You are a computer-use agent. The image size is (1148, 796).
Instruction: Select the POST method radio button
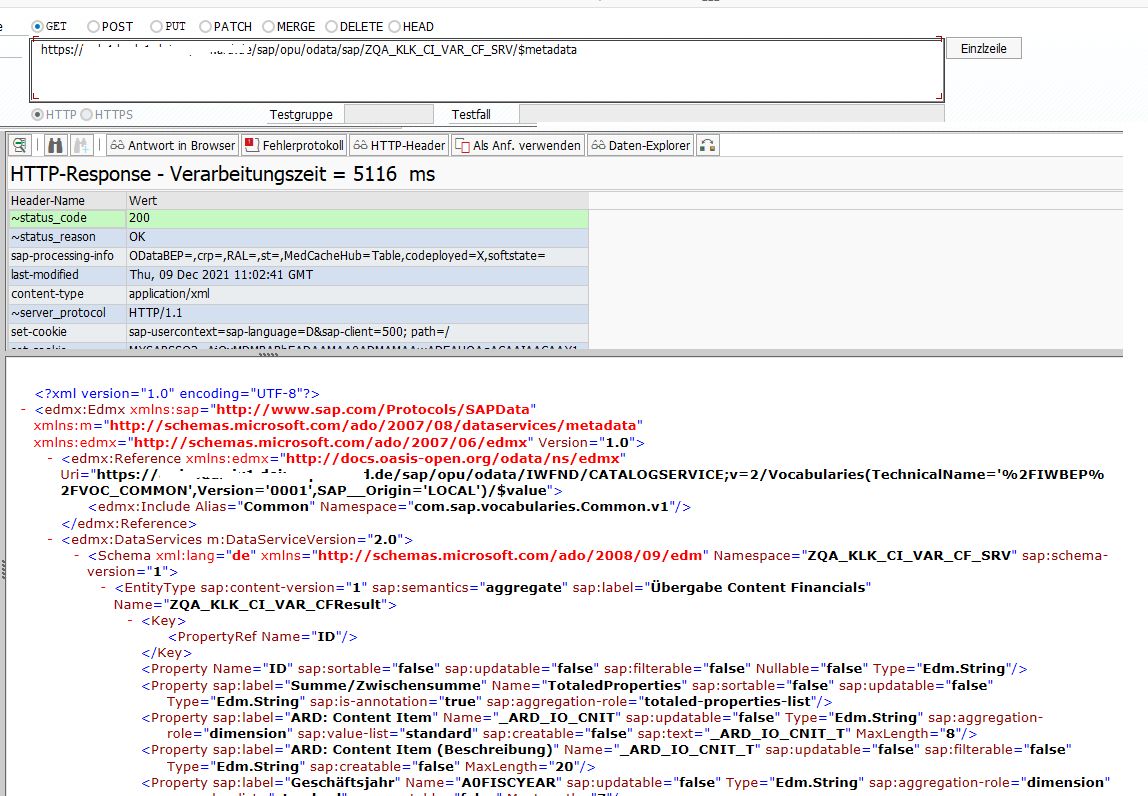point(93,27)
